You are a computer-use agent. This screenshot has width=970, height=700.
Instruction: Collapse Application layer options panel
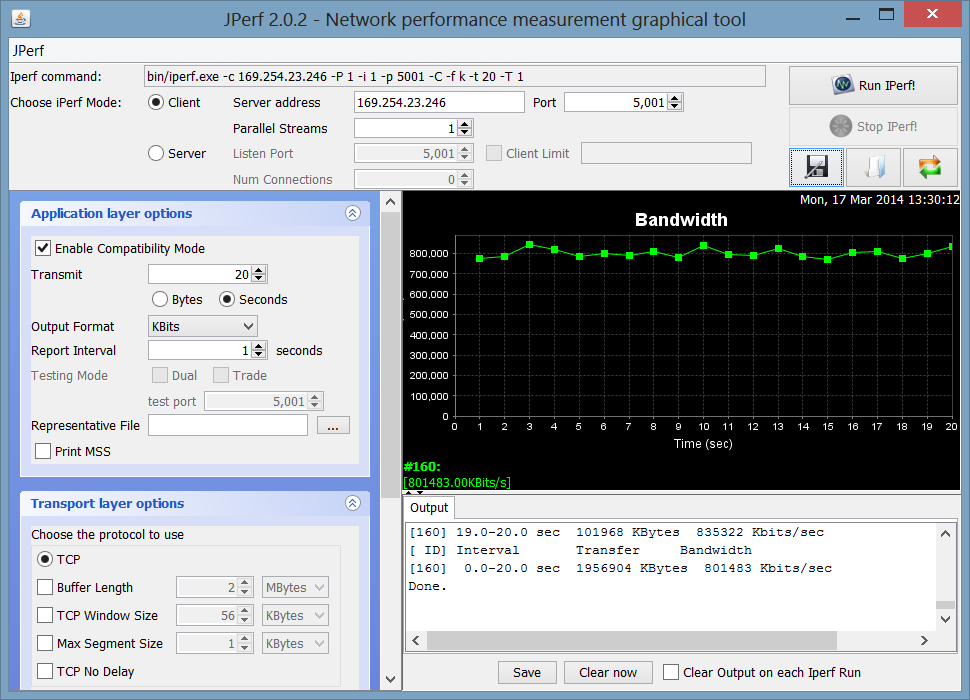point(353,213)
